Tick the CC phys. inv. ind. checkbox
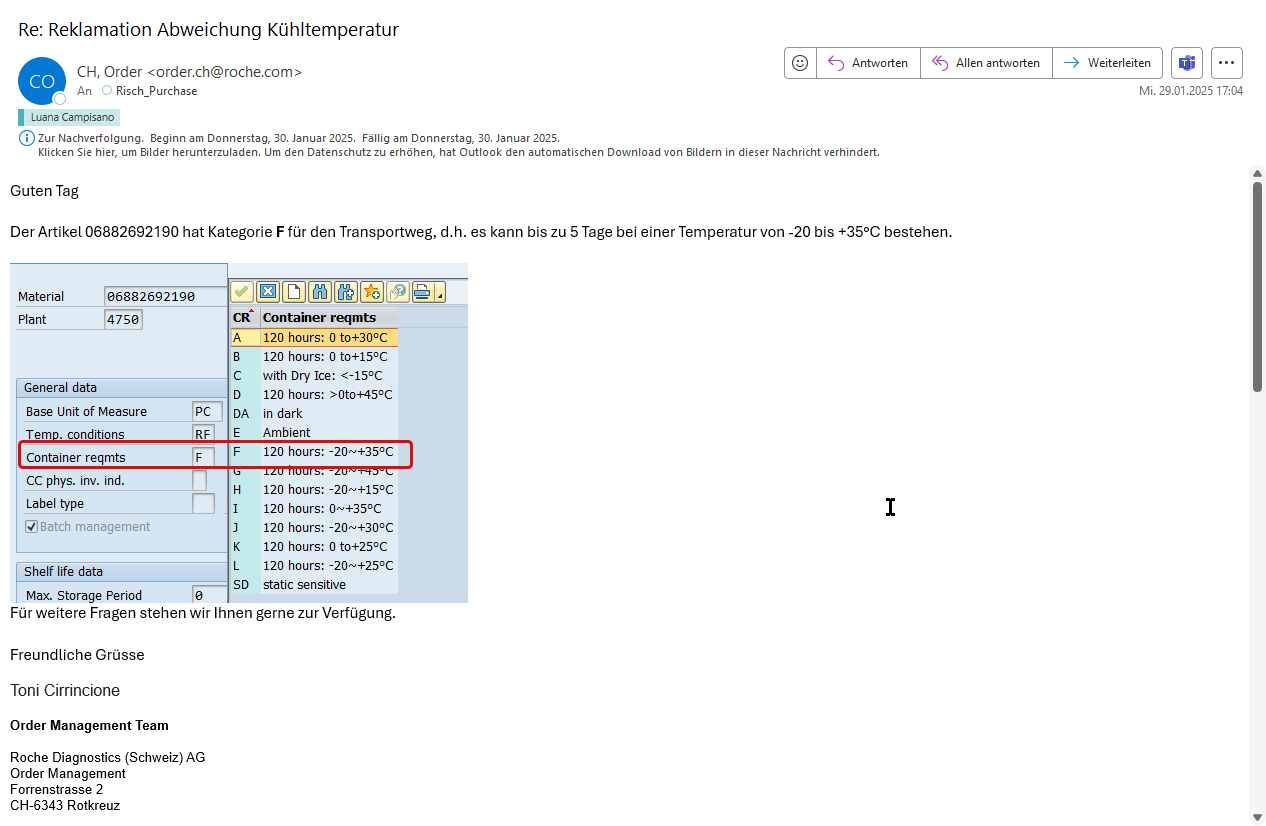This screenshot has width=1266, height=826. coord(199,481)
